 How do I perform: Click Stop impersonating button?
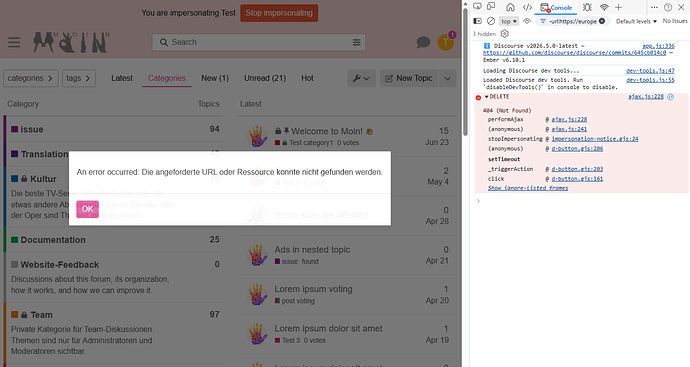click(279, 13)
